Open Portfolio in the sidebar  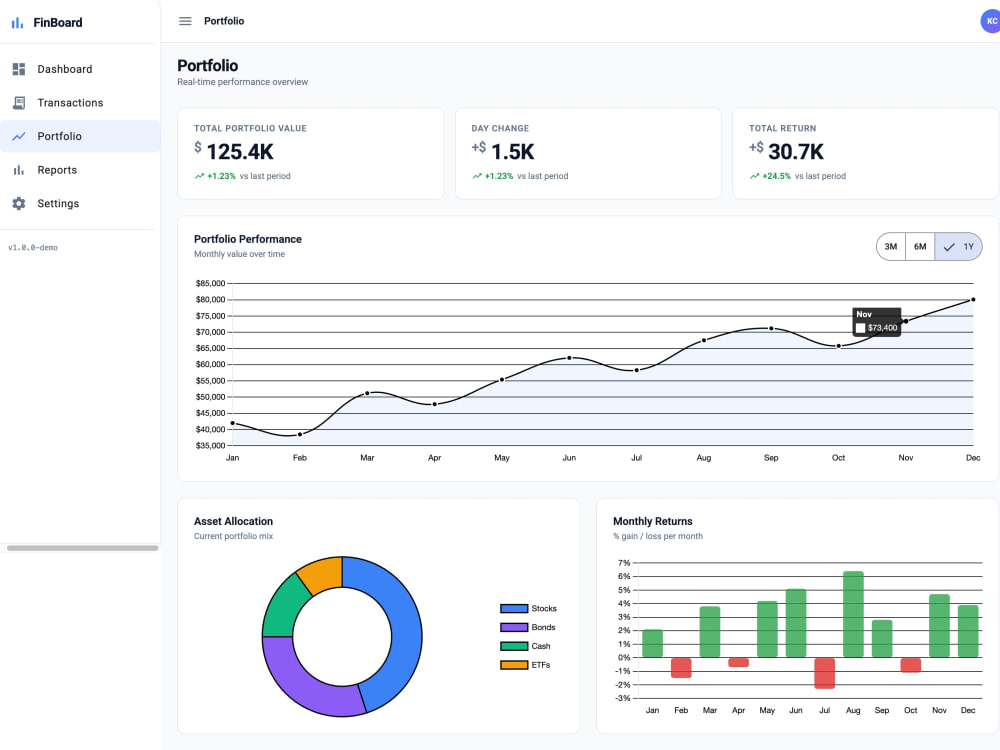pyautogui.click(x=80, y=136)
